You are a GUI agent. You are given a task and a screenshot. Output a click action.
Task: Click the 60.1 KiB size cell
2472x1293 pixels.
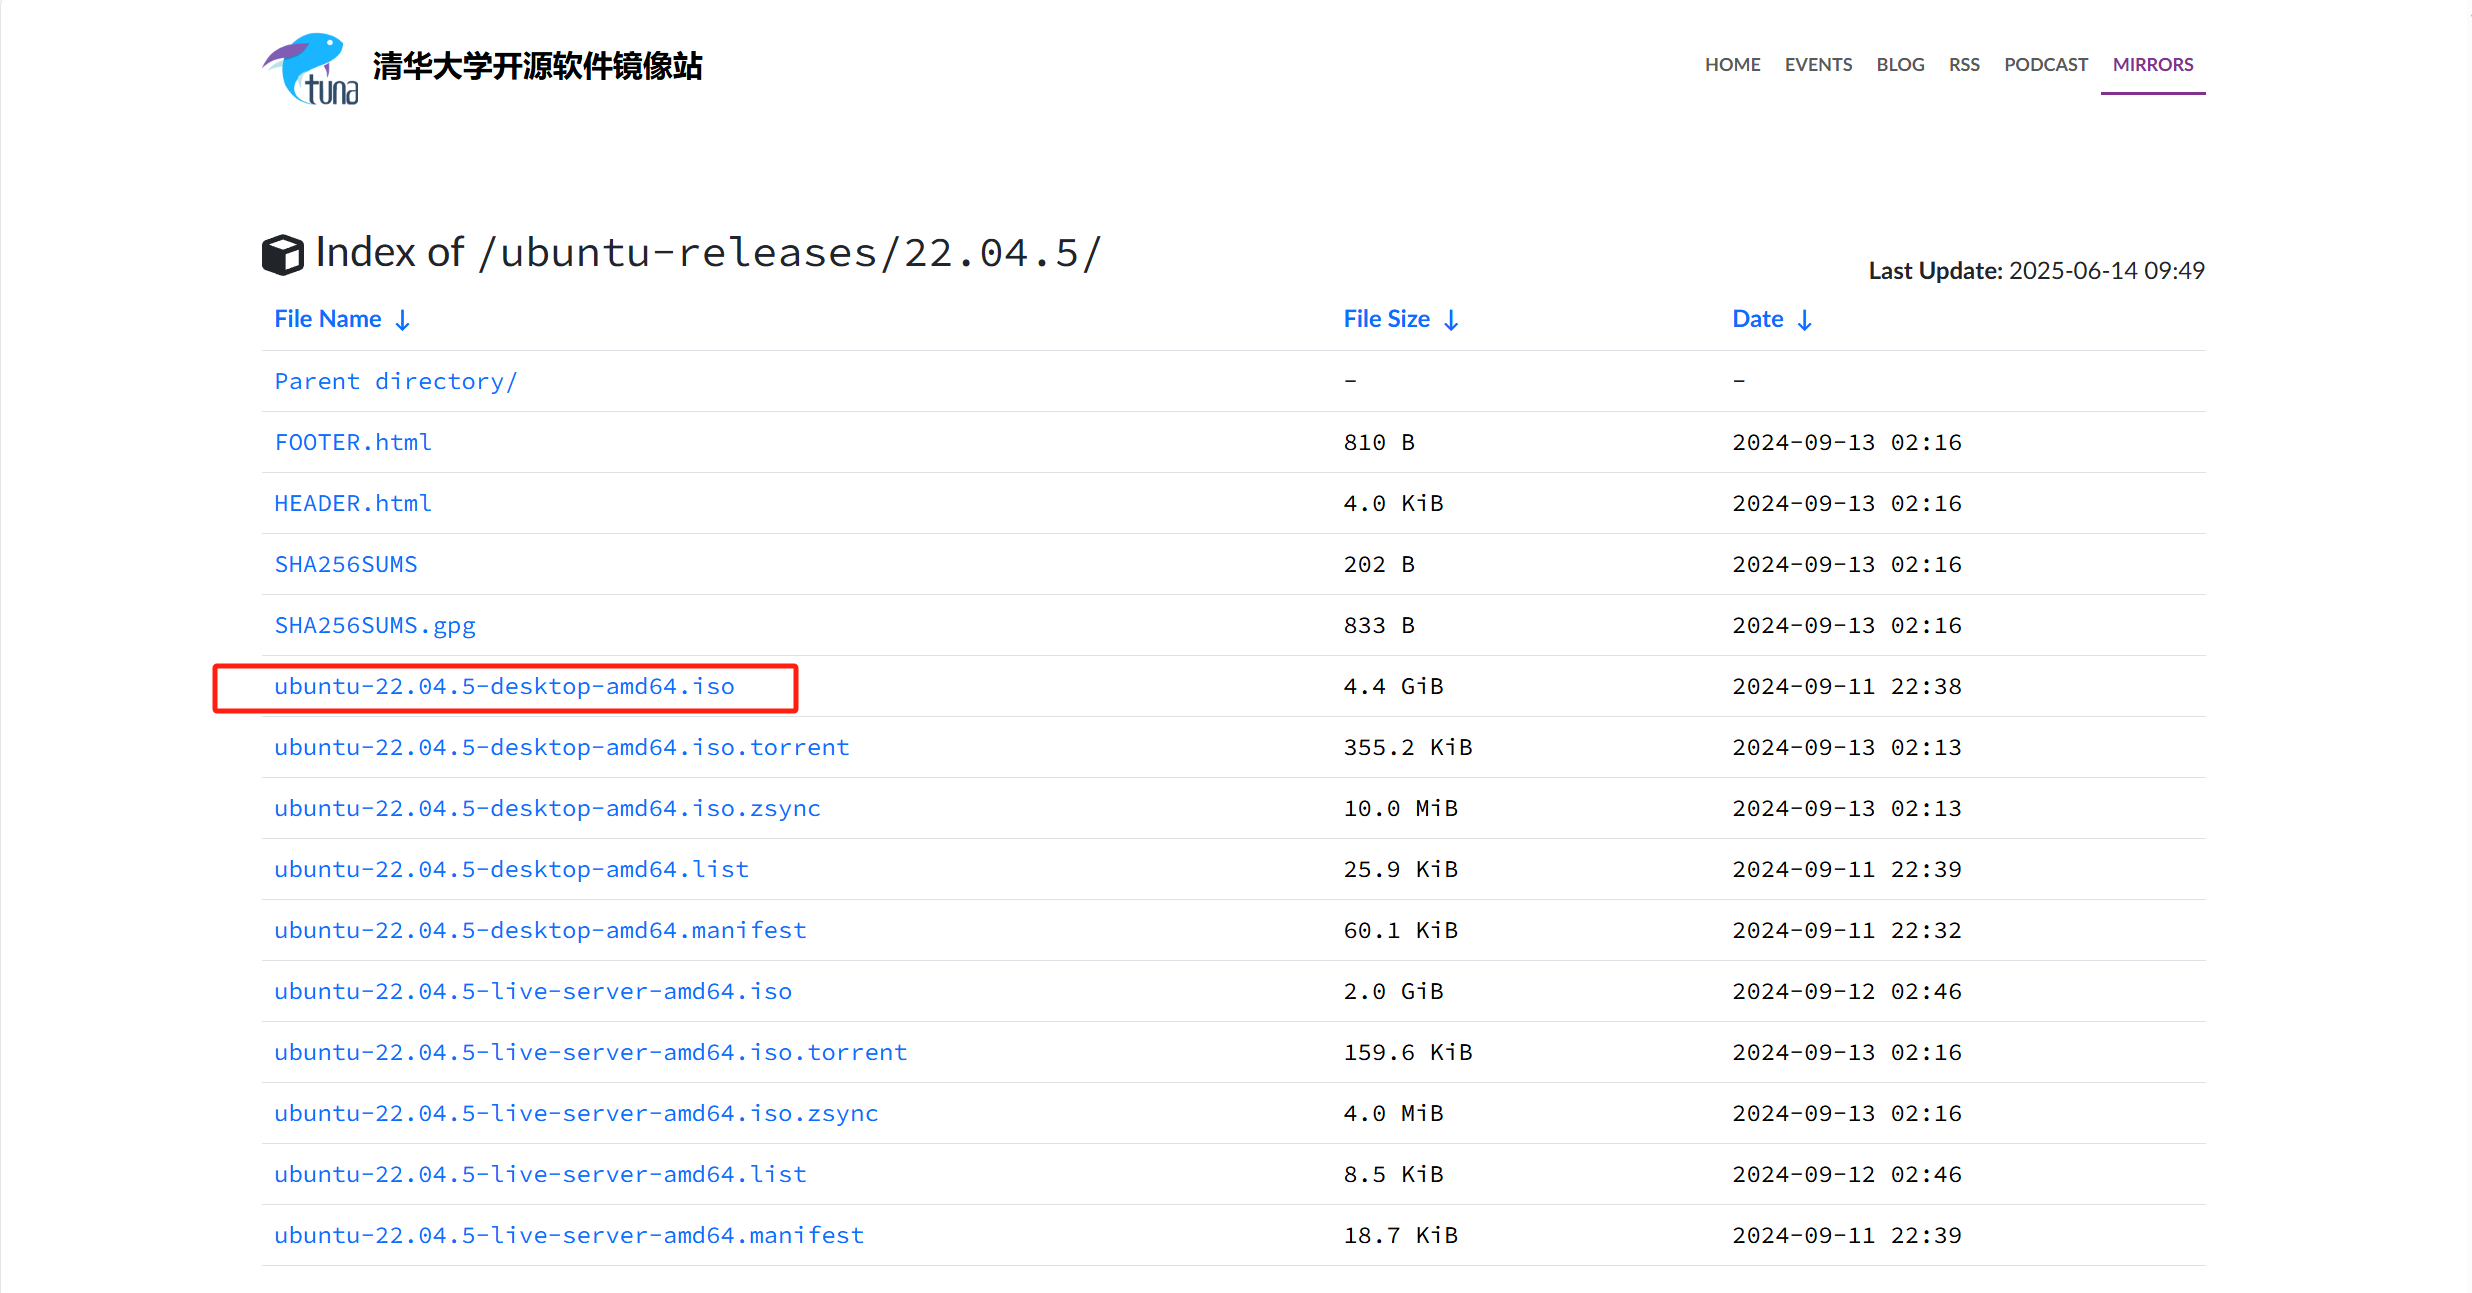tap(1401, 930)
